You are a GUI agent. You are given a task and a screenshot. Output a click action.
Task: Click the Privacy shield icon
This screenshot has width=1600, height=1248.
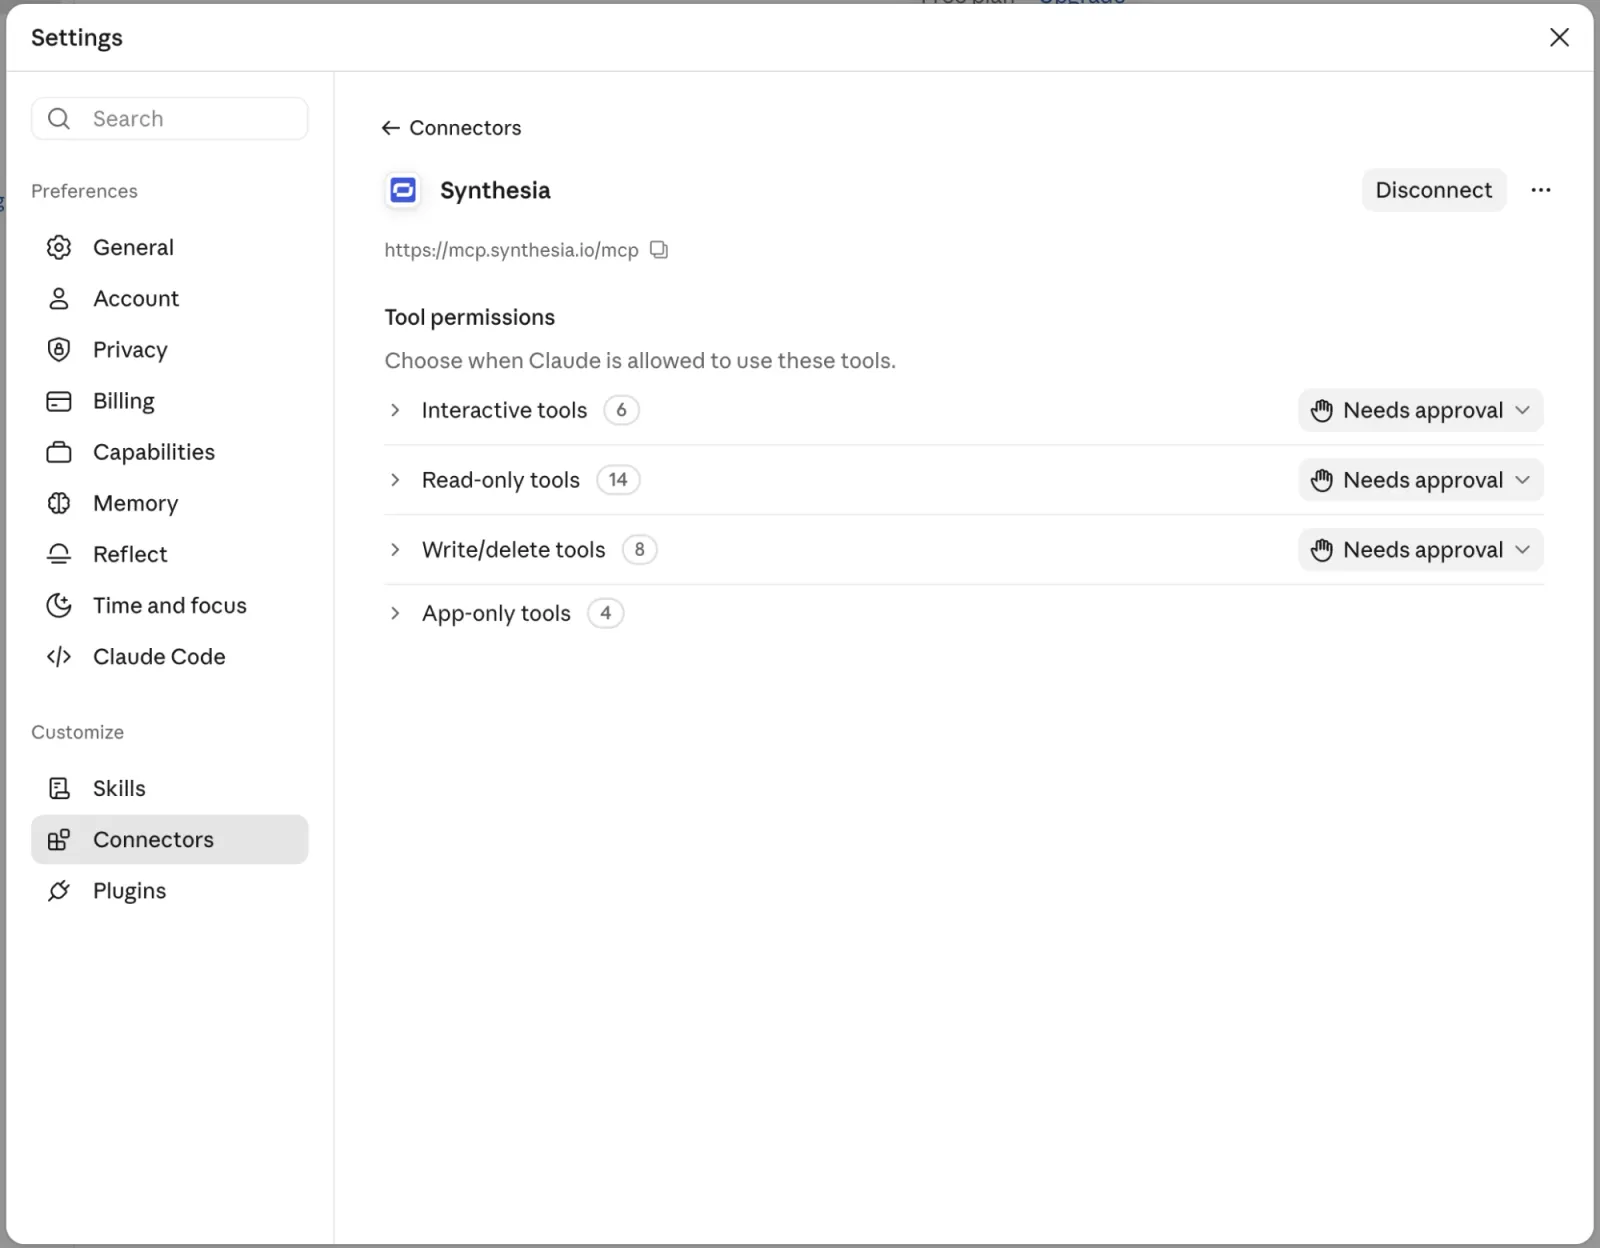[x=59, y=349]
